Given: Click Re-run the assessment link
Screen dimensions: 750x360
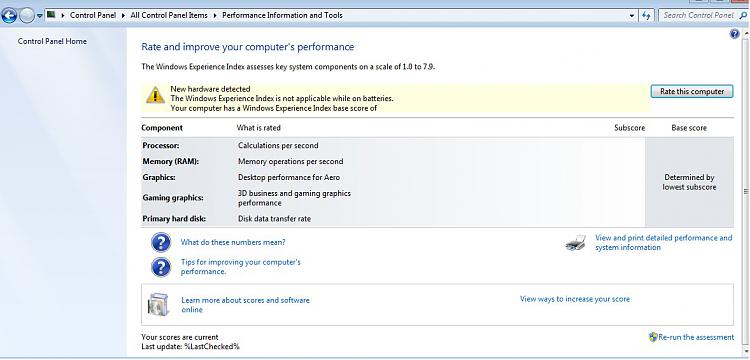Looking at the screenshot, I should [x=696, y=337].
